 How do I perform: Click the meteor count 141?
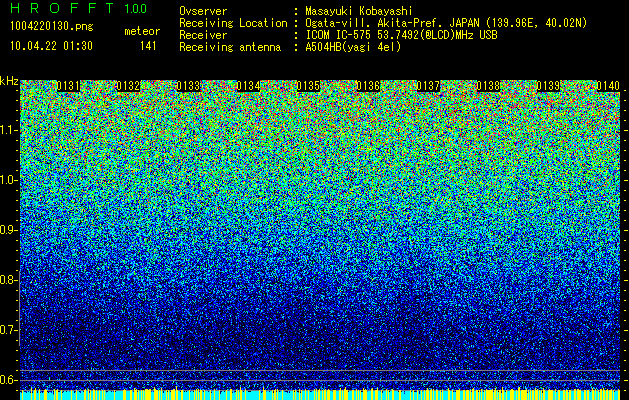148,46
